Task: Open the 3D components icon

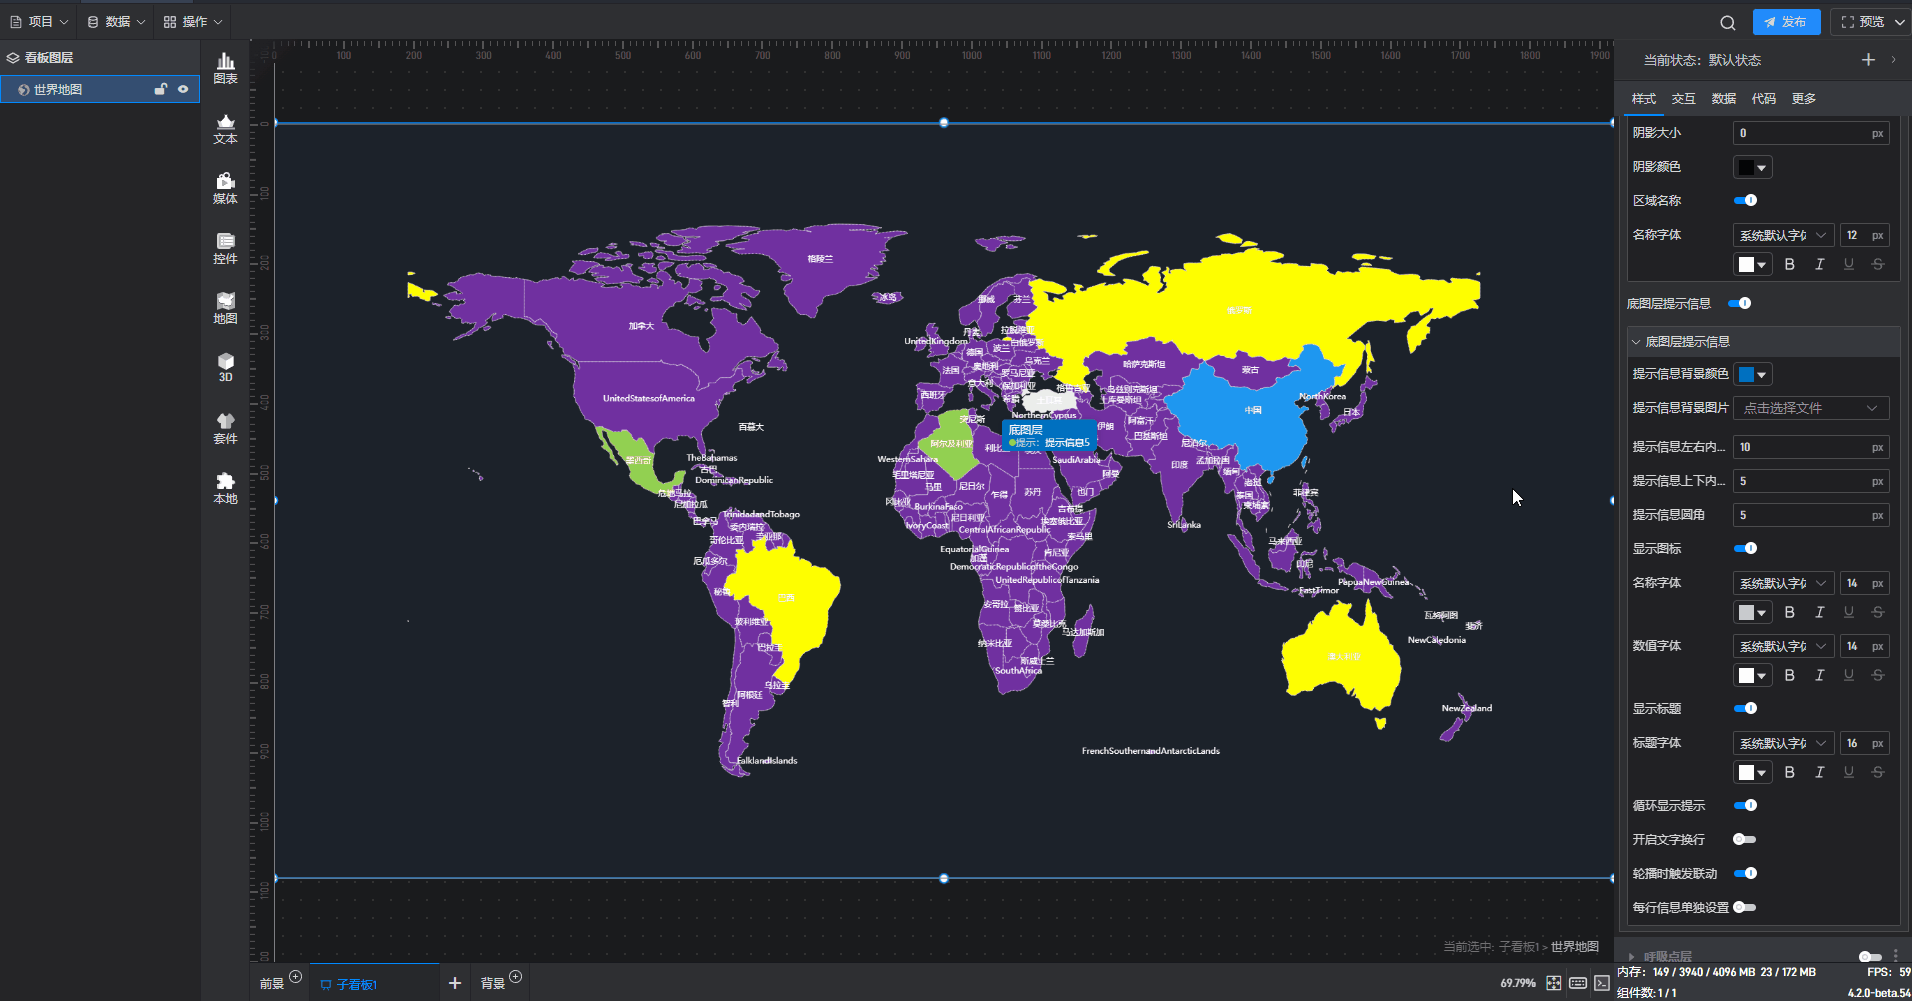Action: click(x=225, y=367)
